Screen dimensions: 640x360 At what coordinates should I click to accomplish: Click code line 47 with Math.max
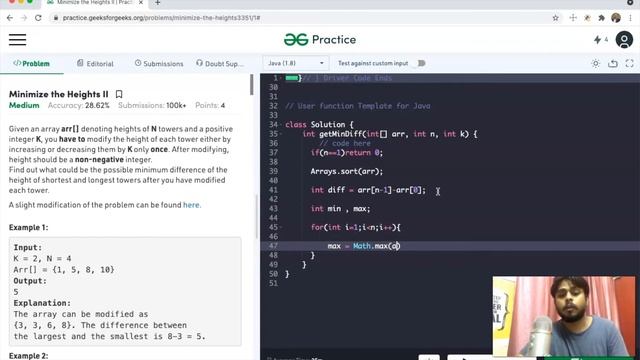363,246
